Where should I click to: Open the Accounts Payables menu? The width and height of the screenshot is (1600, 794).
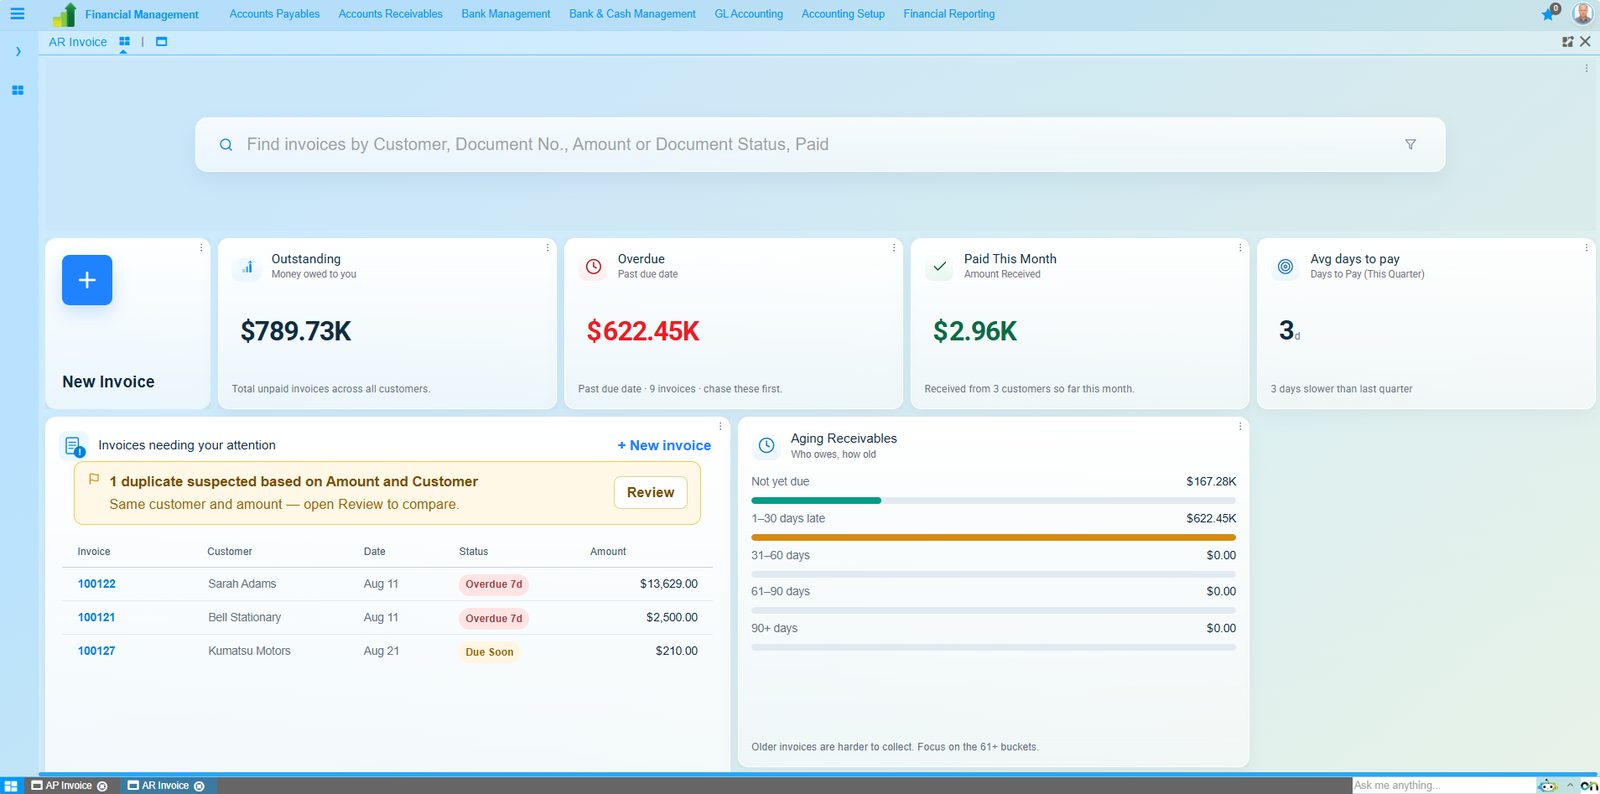tap(274, 14)
